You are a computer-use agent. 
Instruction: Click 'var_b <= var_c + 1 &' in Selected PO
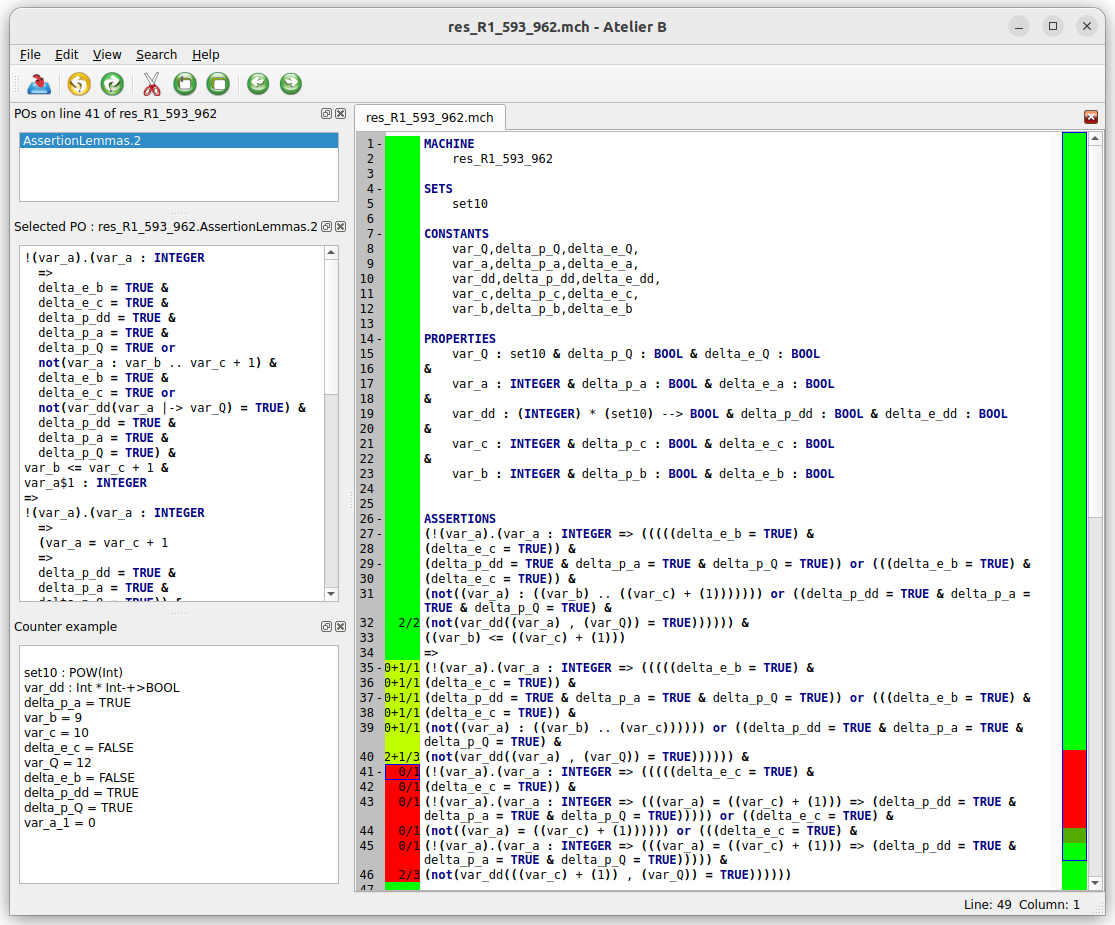(97, 468)
